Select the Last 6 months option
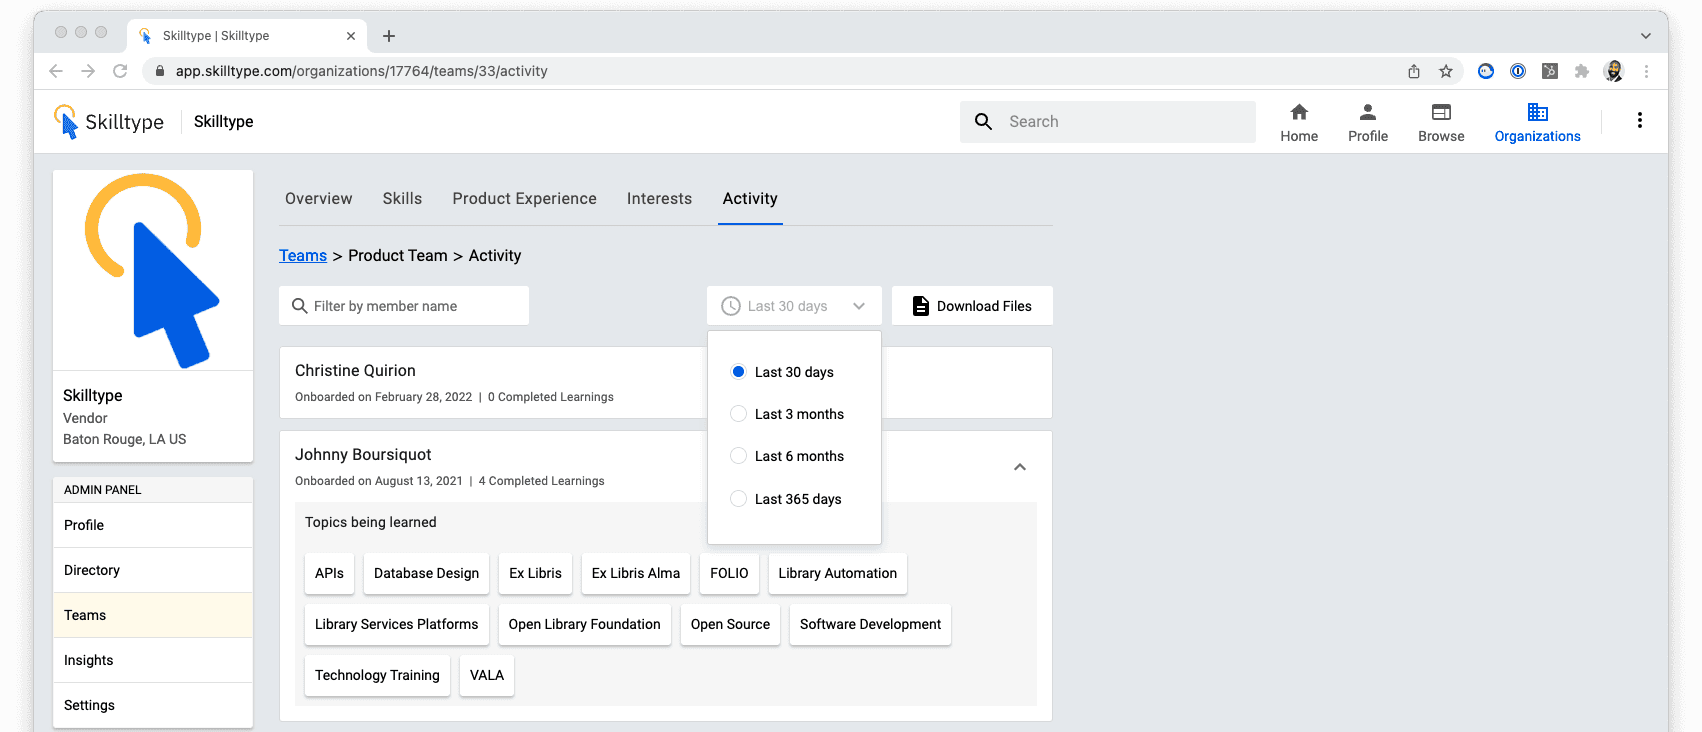 [739, 456]
